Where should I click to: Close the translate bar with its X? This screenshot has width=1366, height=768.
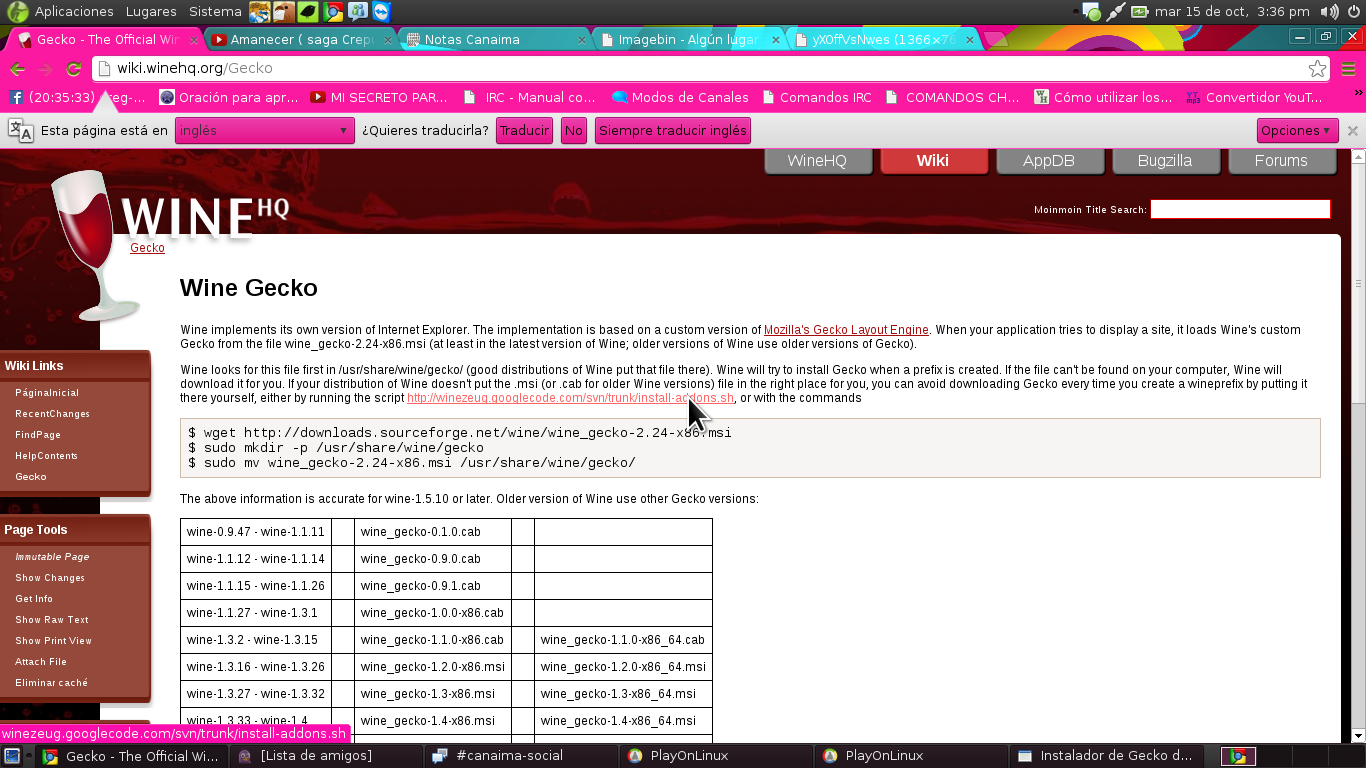tap(1353, 130)
